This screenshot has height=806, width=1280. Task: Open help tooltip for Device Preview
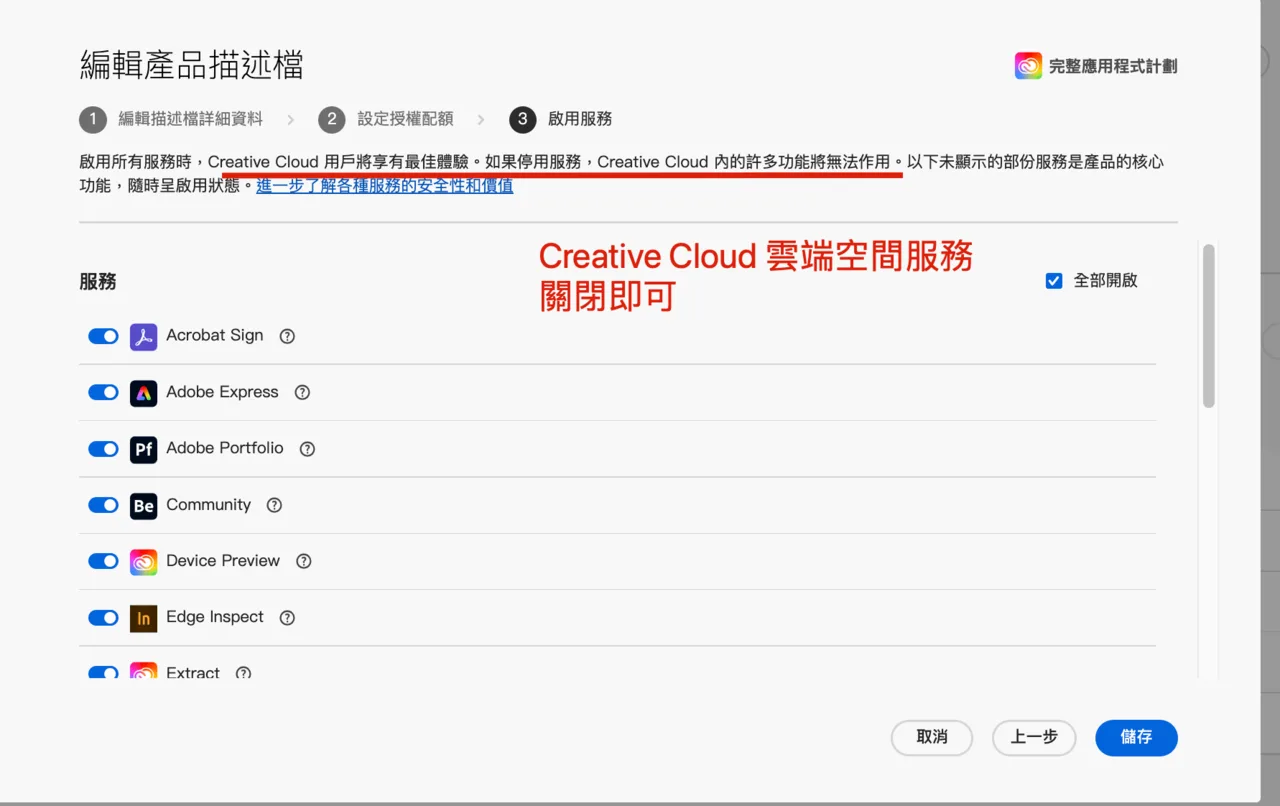click(x=304, y=561)
